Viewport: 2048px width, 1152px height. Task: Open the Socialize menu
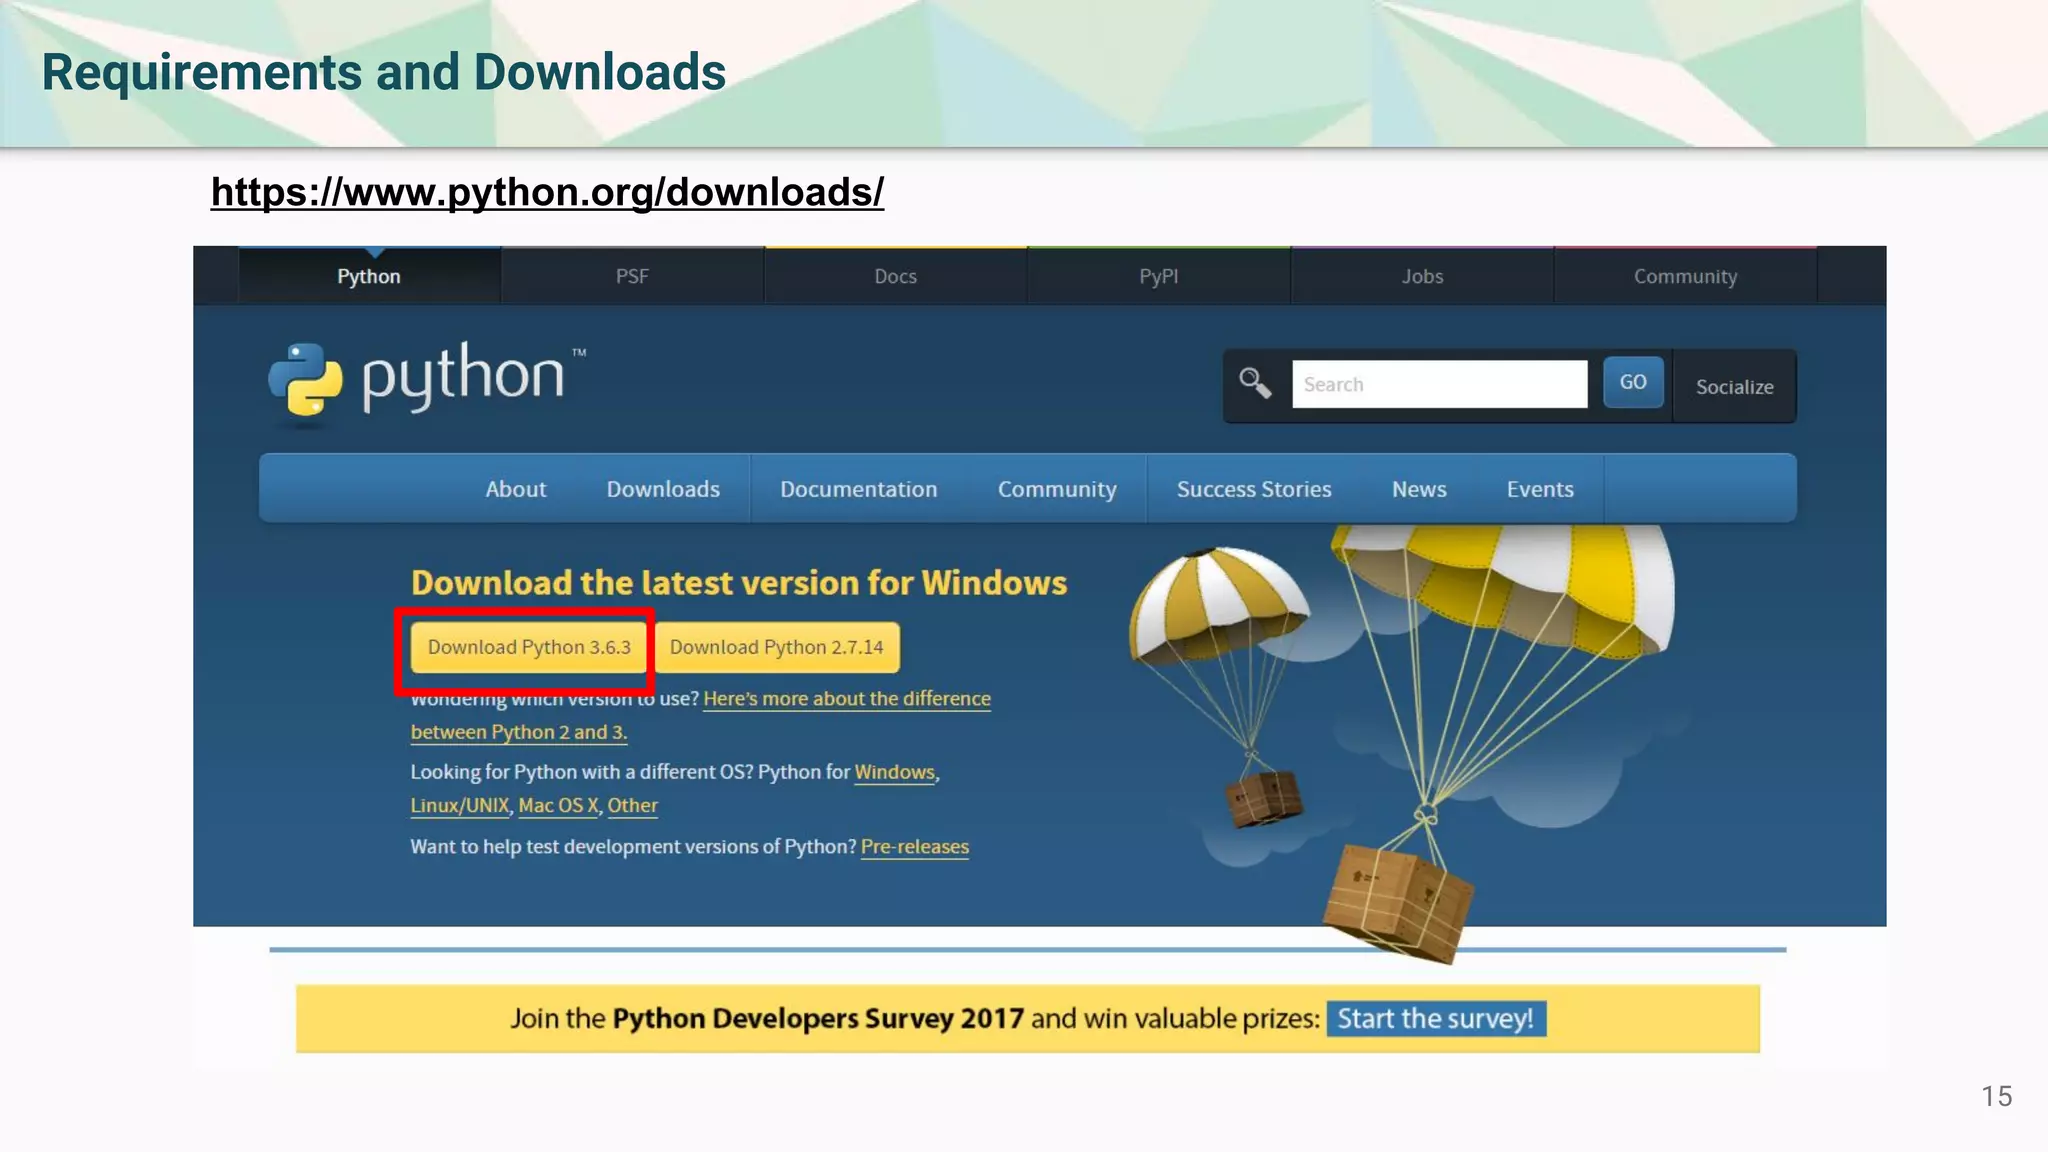coord(1734,387)
